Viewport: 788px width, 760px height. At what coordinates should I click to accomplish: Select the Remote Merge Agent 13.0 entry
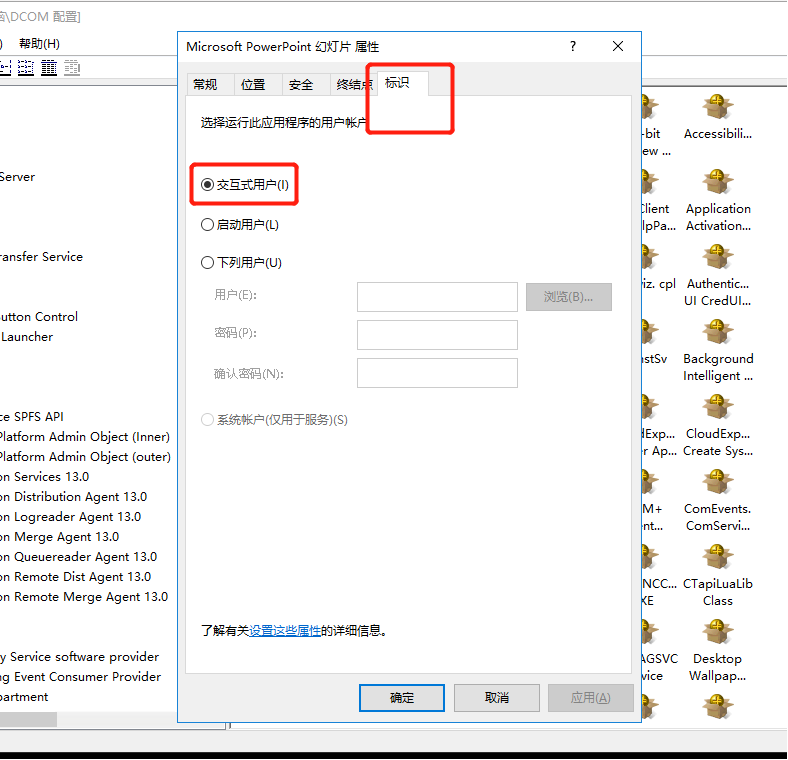(84, 597)
